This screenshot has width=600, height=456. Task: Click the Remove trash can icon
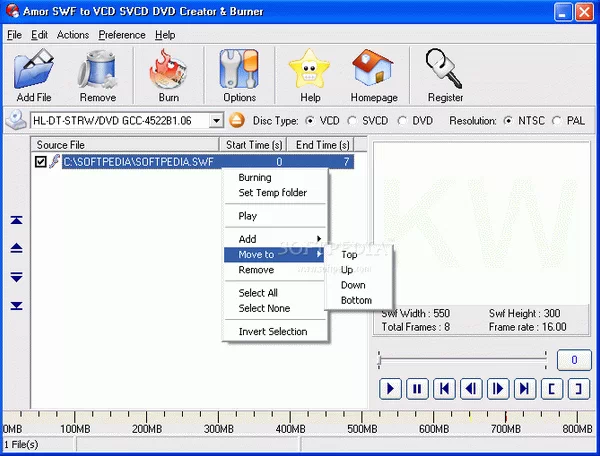98,69
